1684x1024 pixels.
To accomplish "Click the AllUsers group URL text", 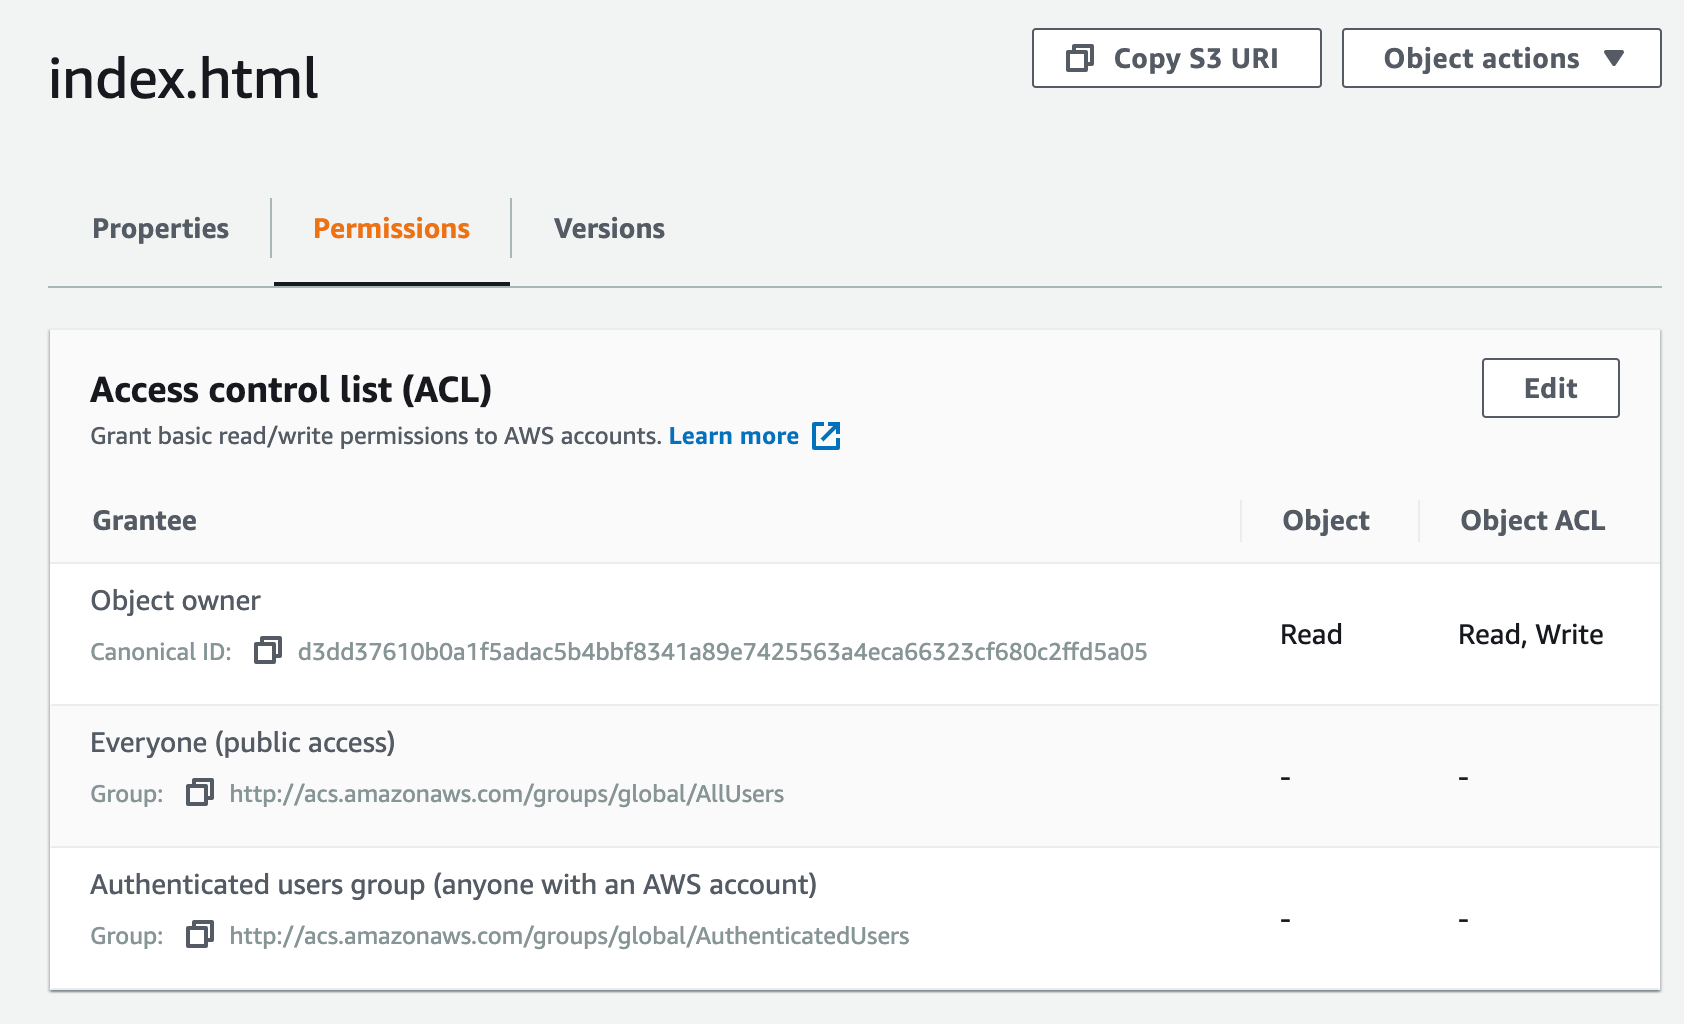I will [x=506, y=793].
